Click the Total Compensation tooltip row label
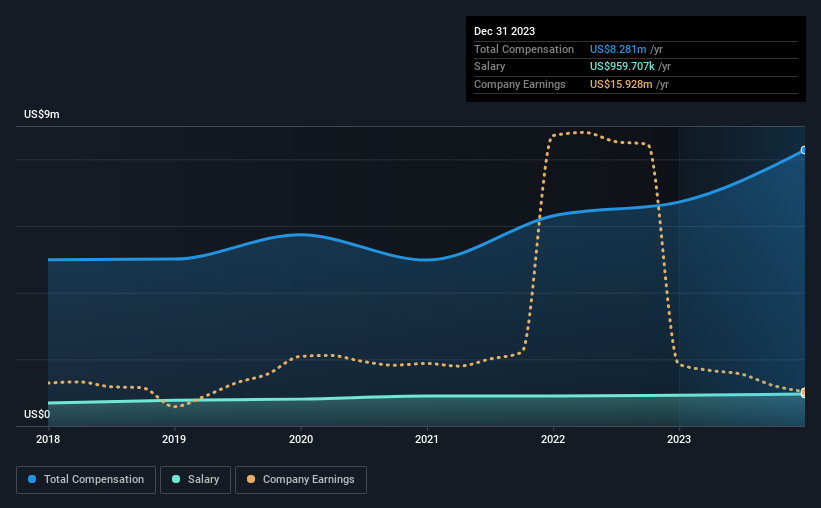Screen dimensions: 821x508 coord(524,49)
